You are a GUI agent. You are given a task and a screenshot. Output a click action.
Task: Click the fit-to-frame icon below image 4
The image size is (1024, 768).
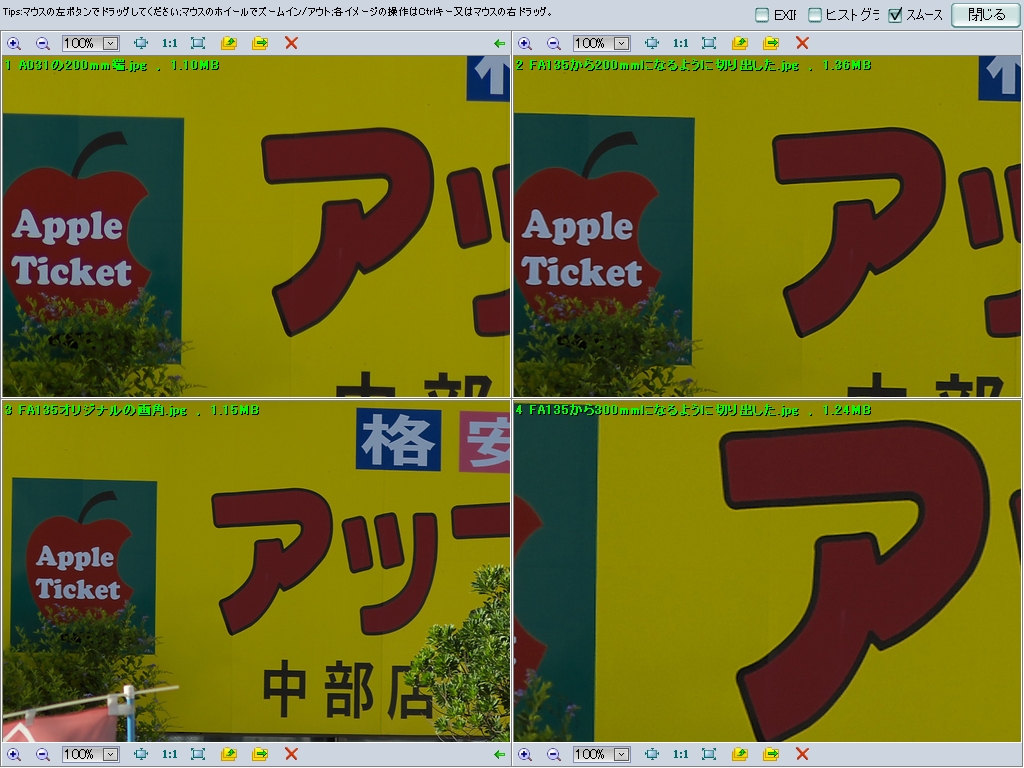709,754
